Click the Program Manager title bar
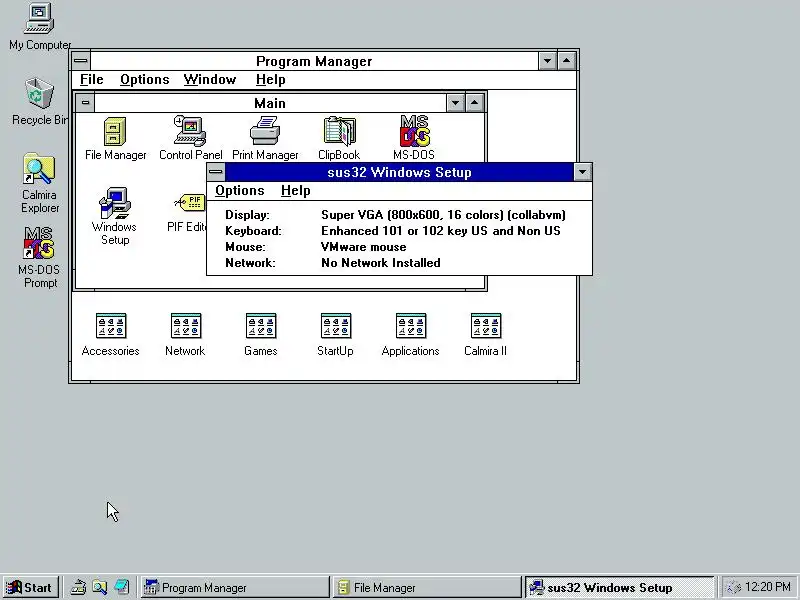800x600 pixels. [314, 61]
